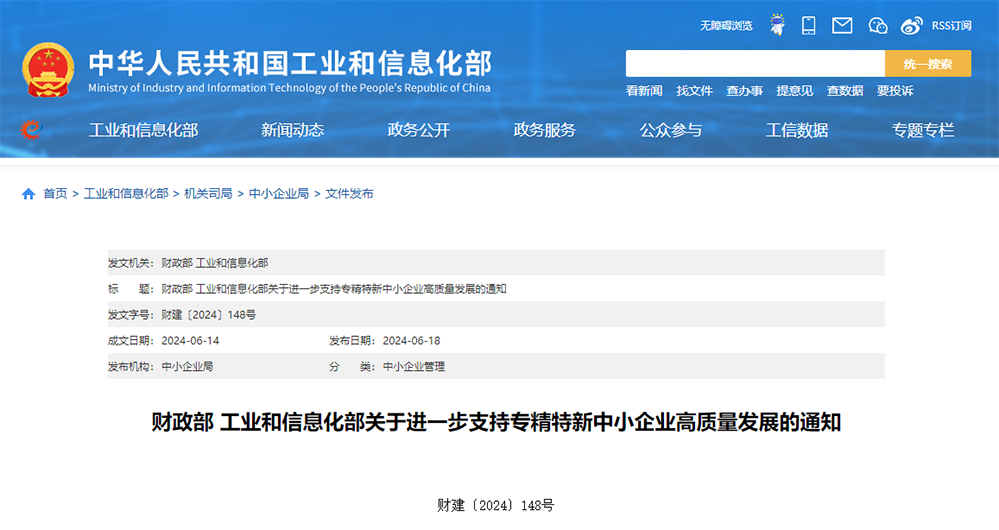This screenshot has width=999, height=530.
Task: Open the 新闻动态 navigation menu
Action: click(292, 130)
